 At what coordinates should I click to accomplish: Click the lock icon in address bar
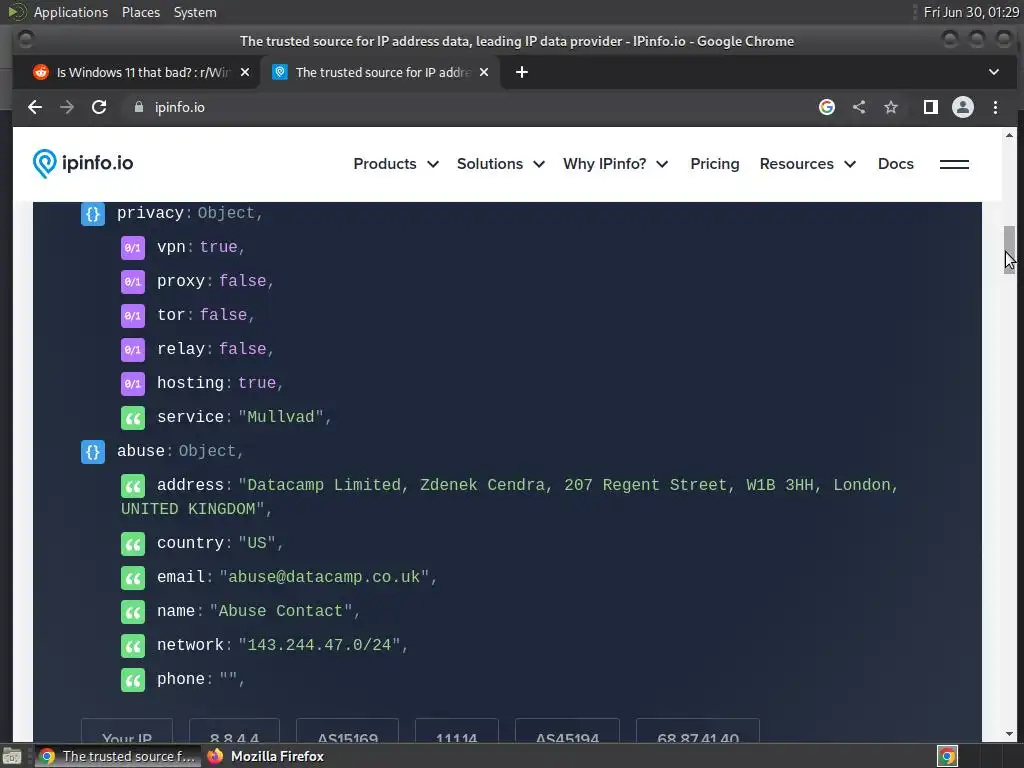pyautogui.click(x=138, y=107)
